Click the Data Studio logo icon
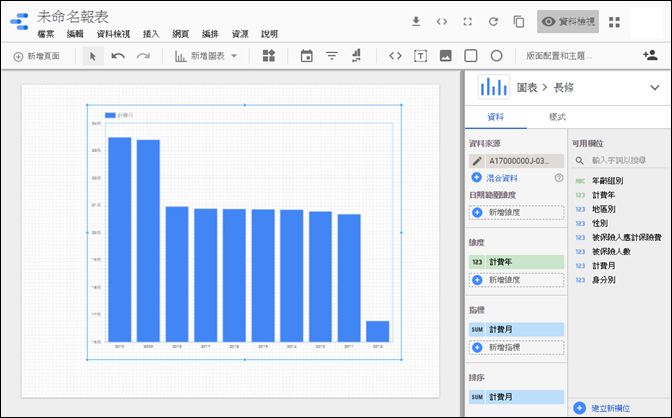 point(19,21)
